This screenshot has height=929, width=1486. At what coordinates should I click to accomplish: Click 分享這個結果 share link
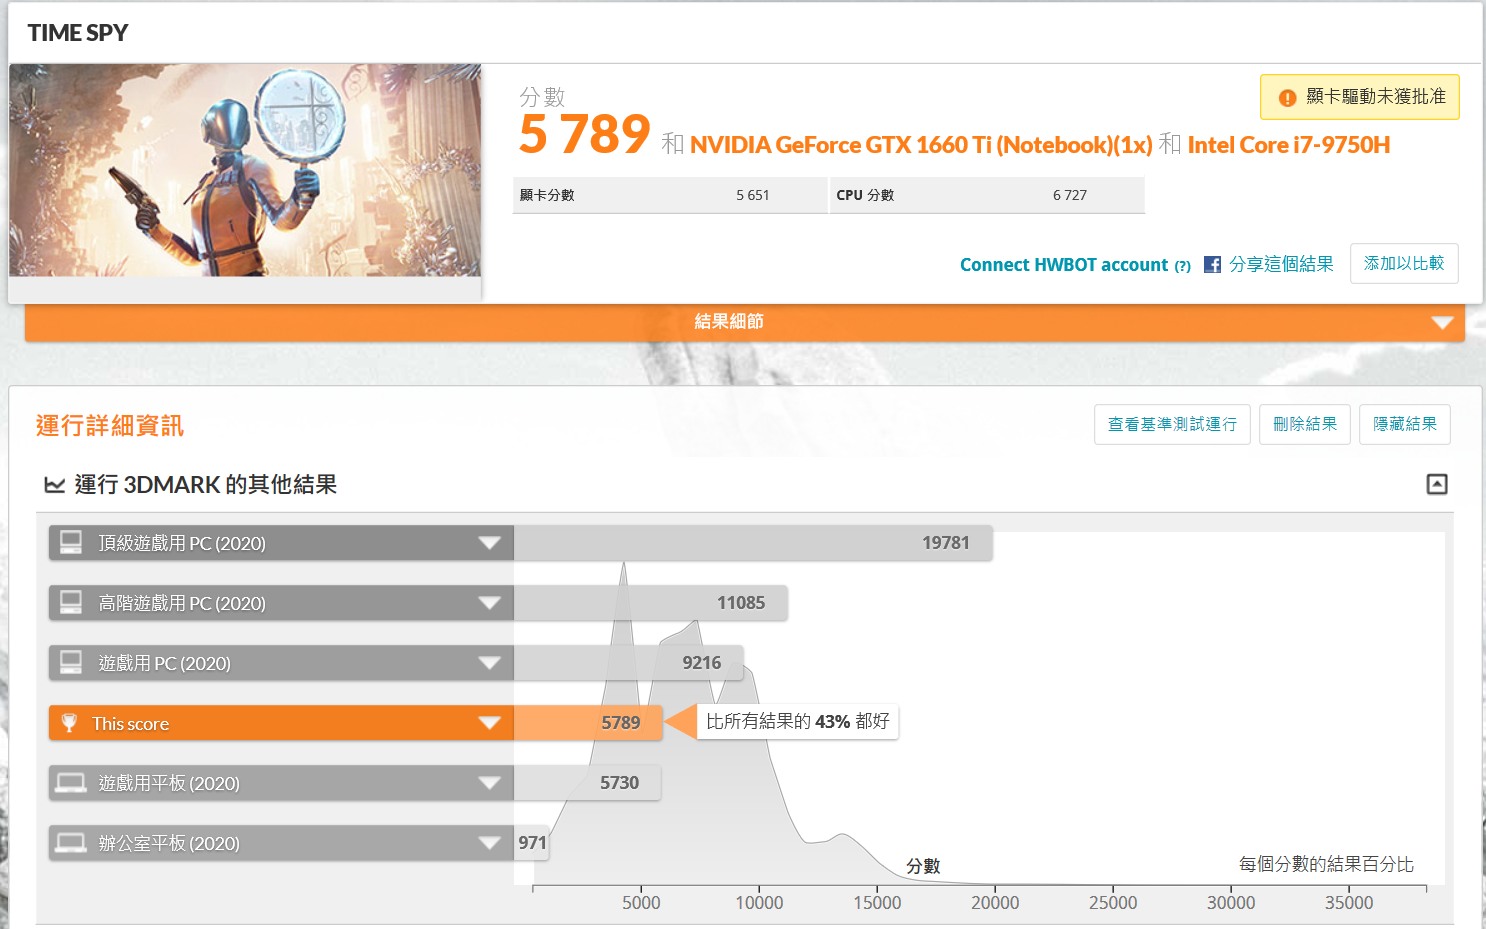click(1281, 264)
